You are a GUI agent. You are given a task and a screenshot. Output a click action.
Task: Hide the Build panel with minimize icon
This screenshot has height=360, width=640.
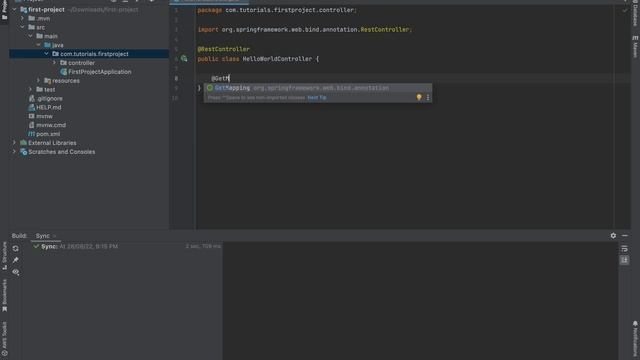(625, 236)
